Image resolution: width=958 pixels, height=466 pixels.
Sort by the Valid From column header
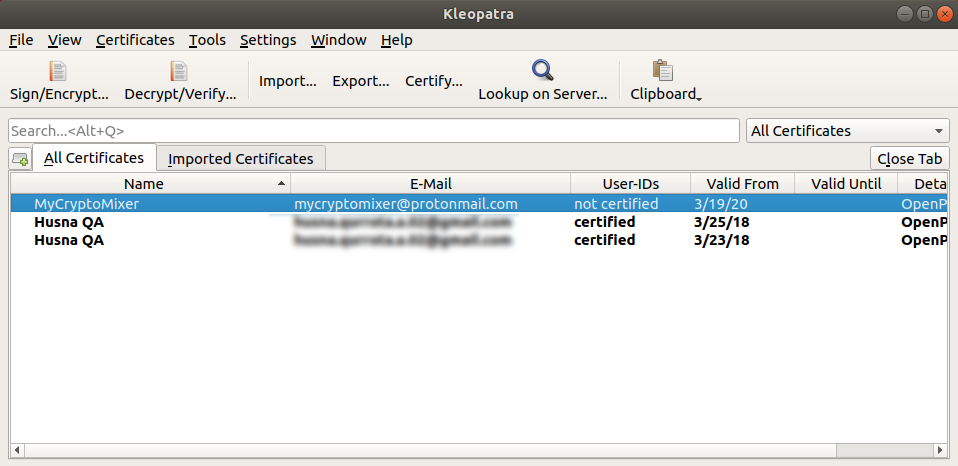click(x=742, y=184)
